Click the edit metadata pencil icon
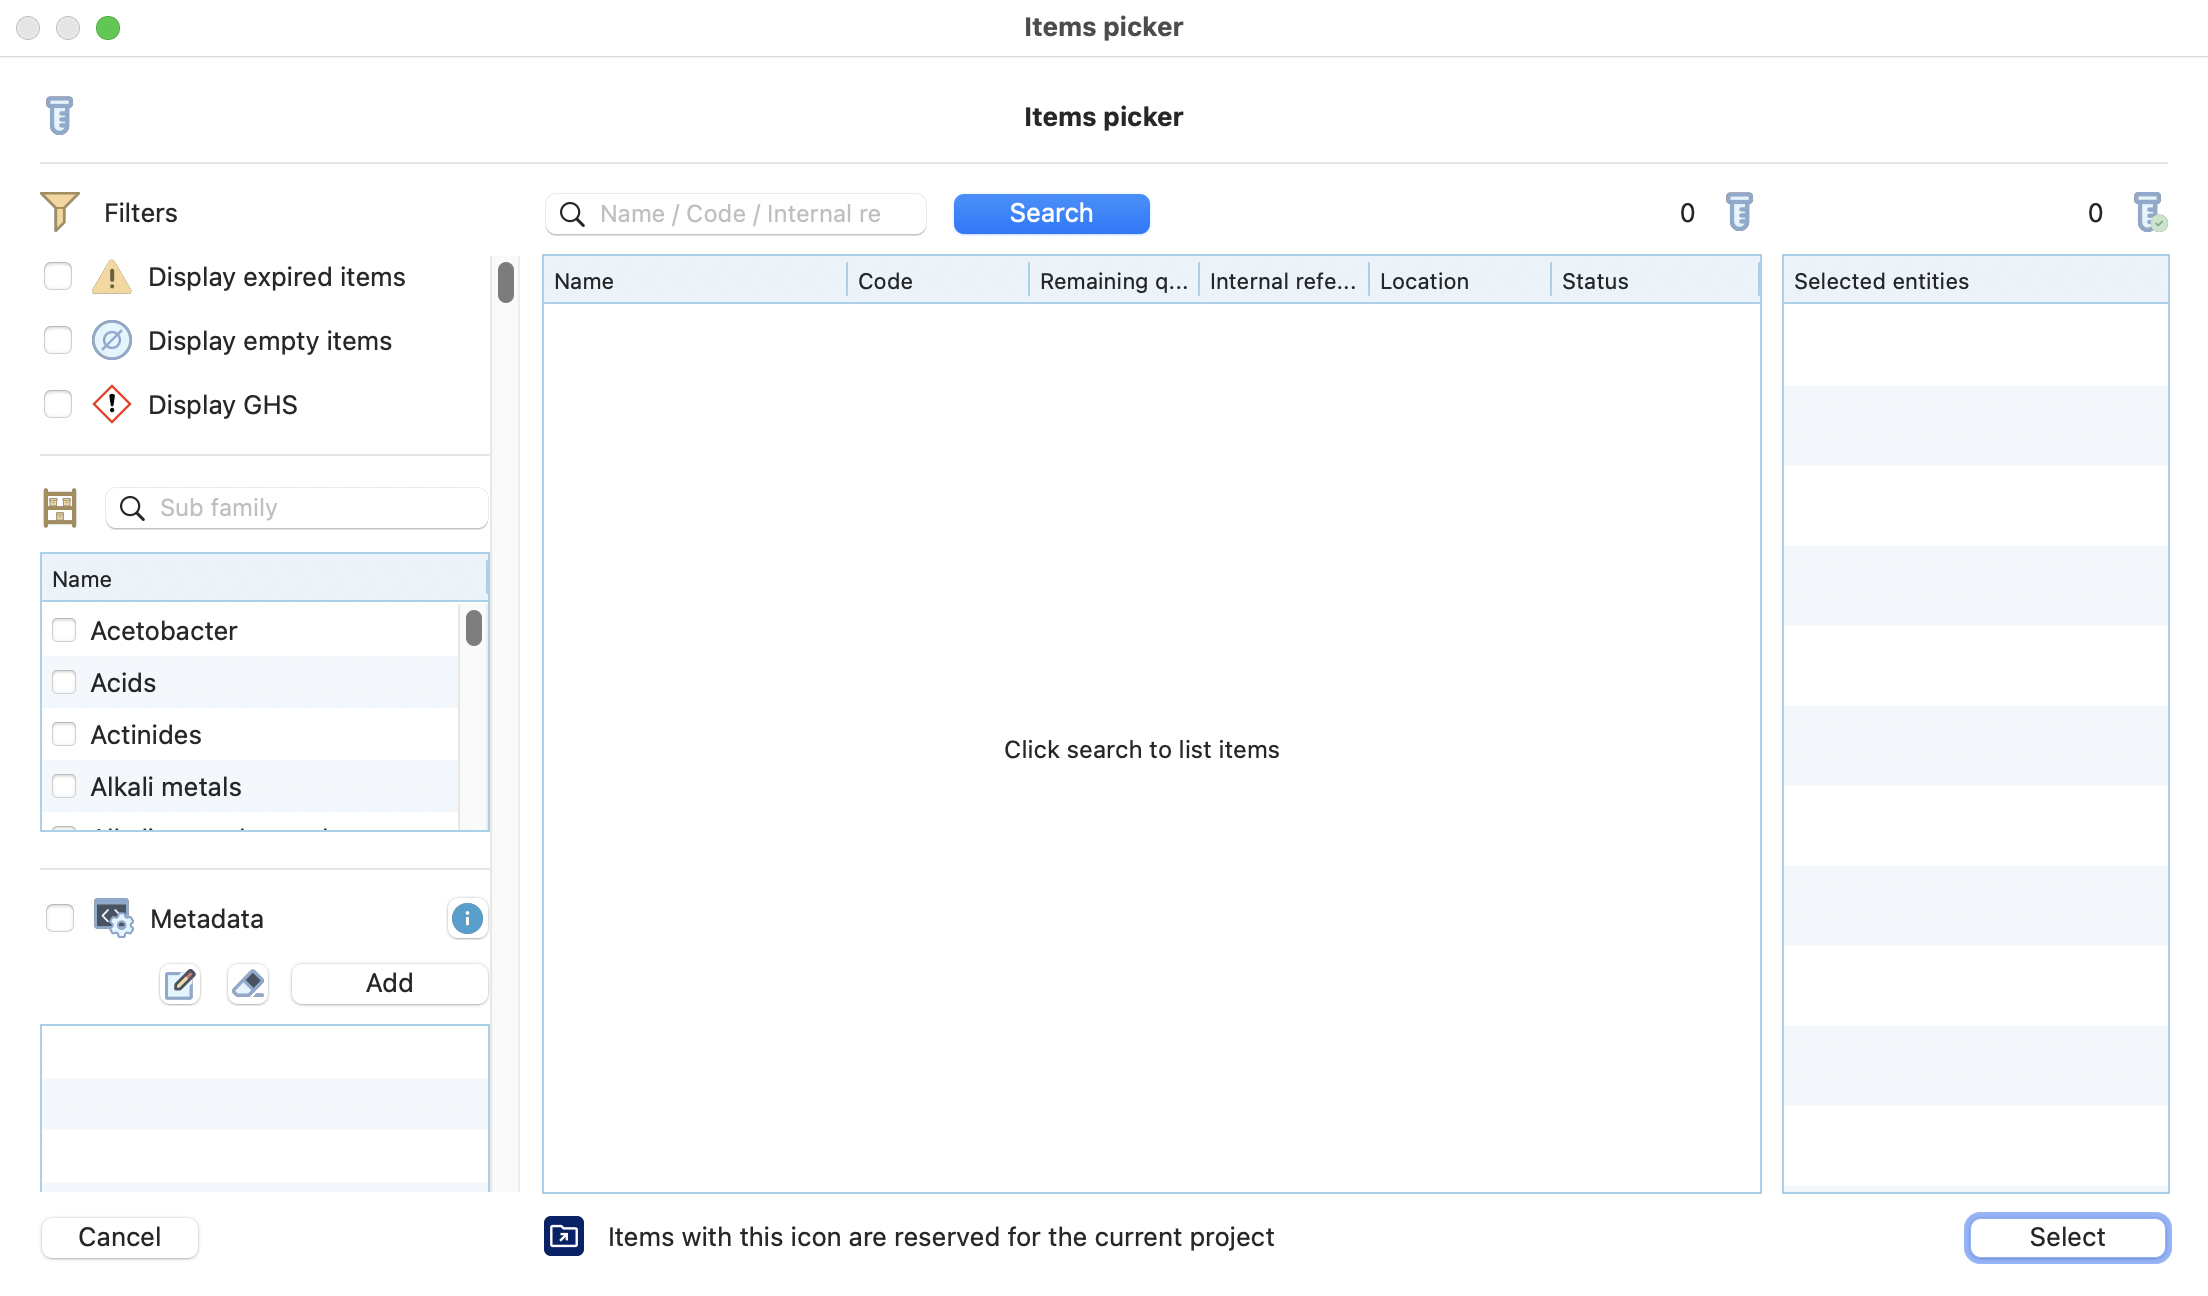This screenshot has height=1296, width=2208. pos(180,984)
